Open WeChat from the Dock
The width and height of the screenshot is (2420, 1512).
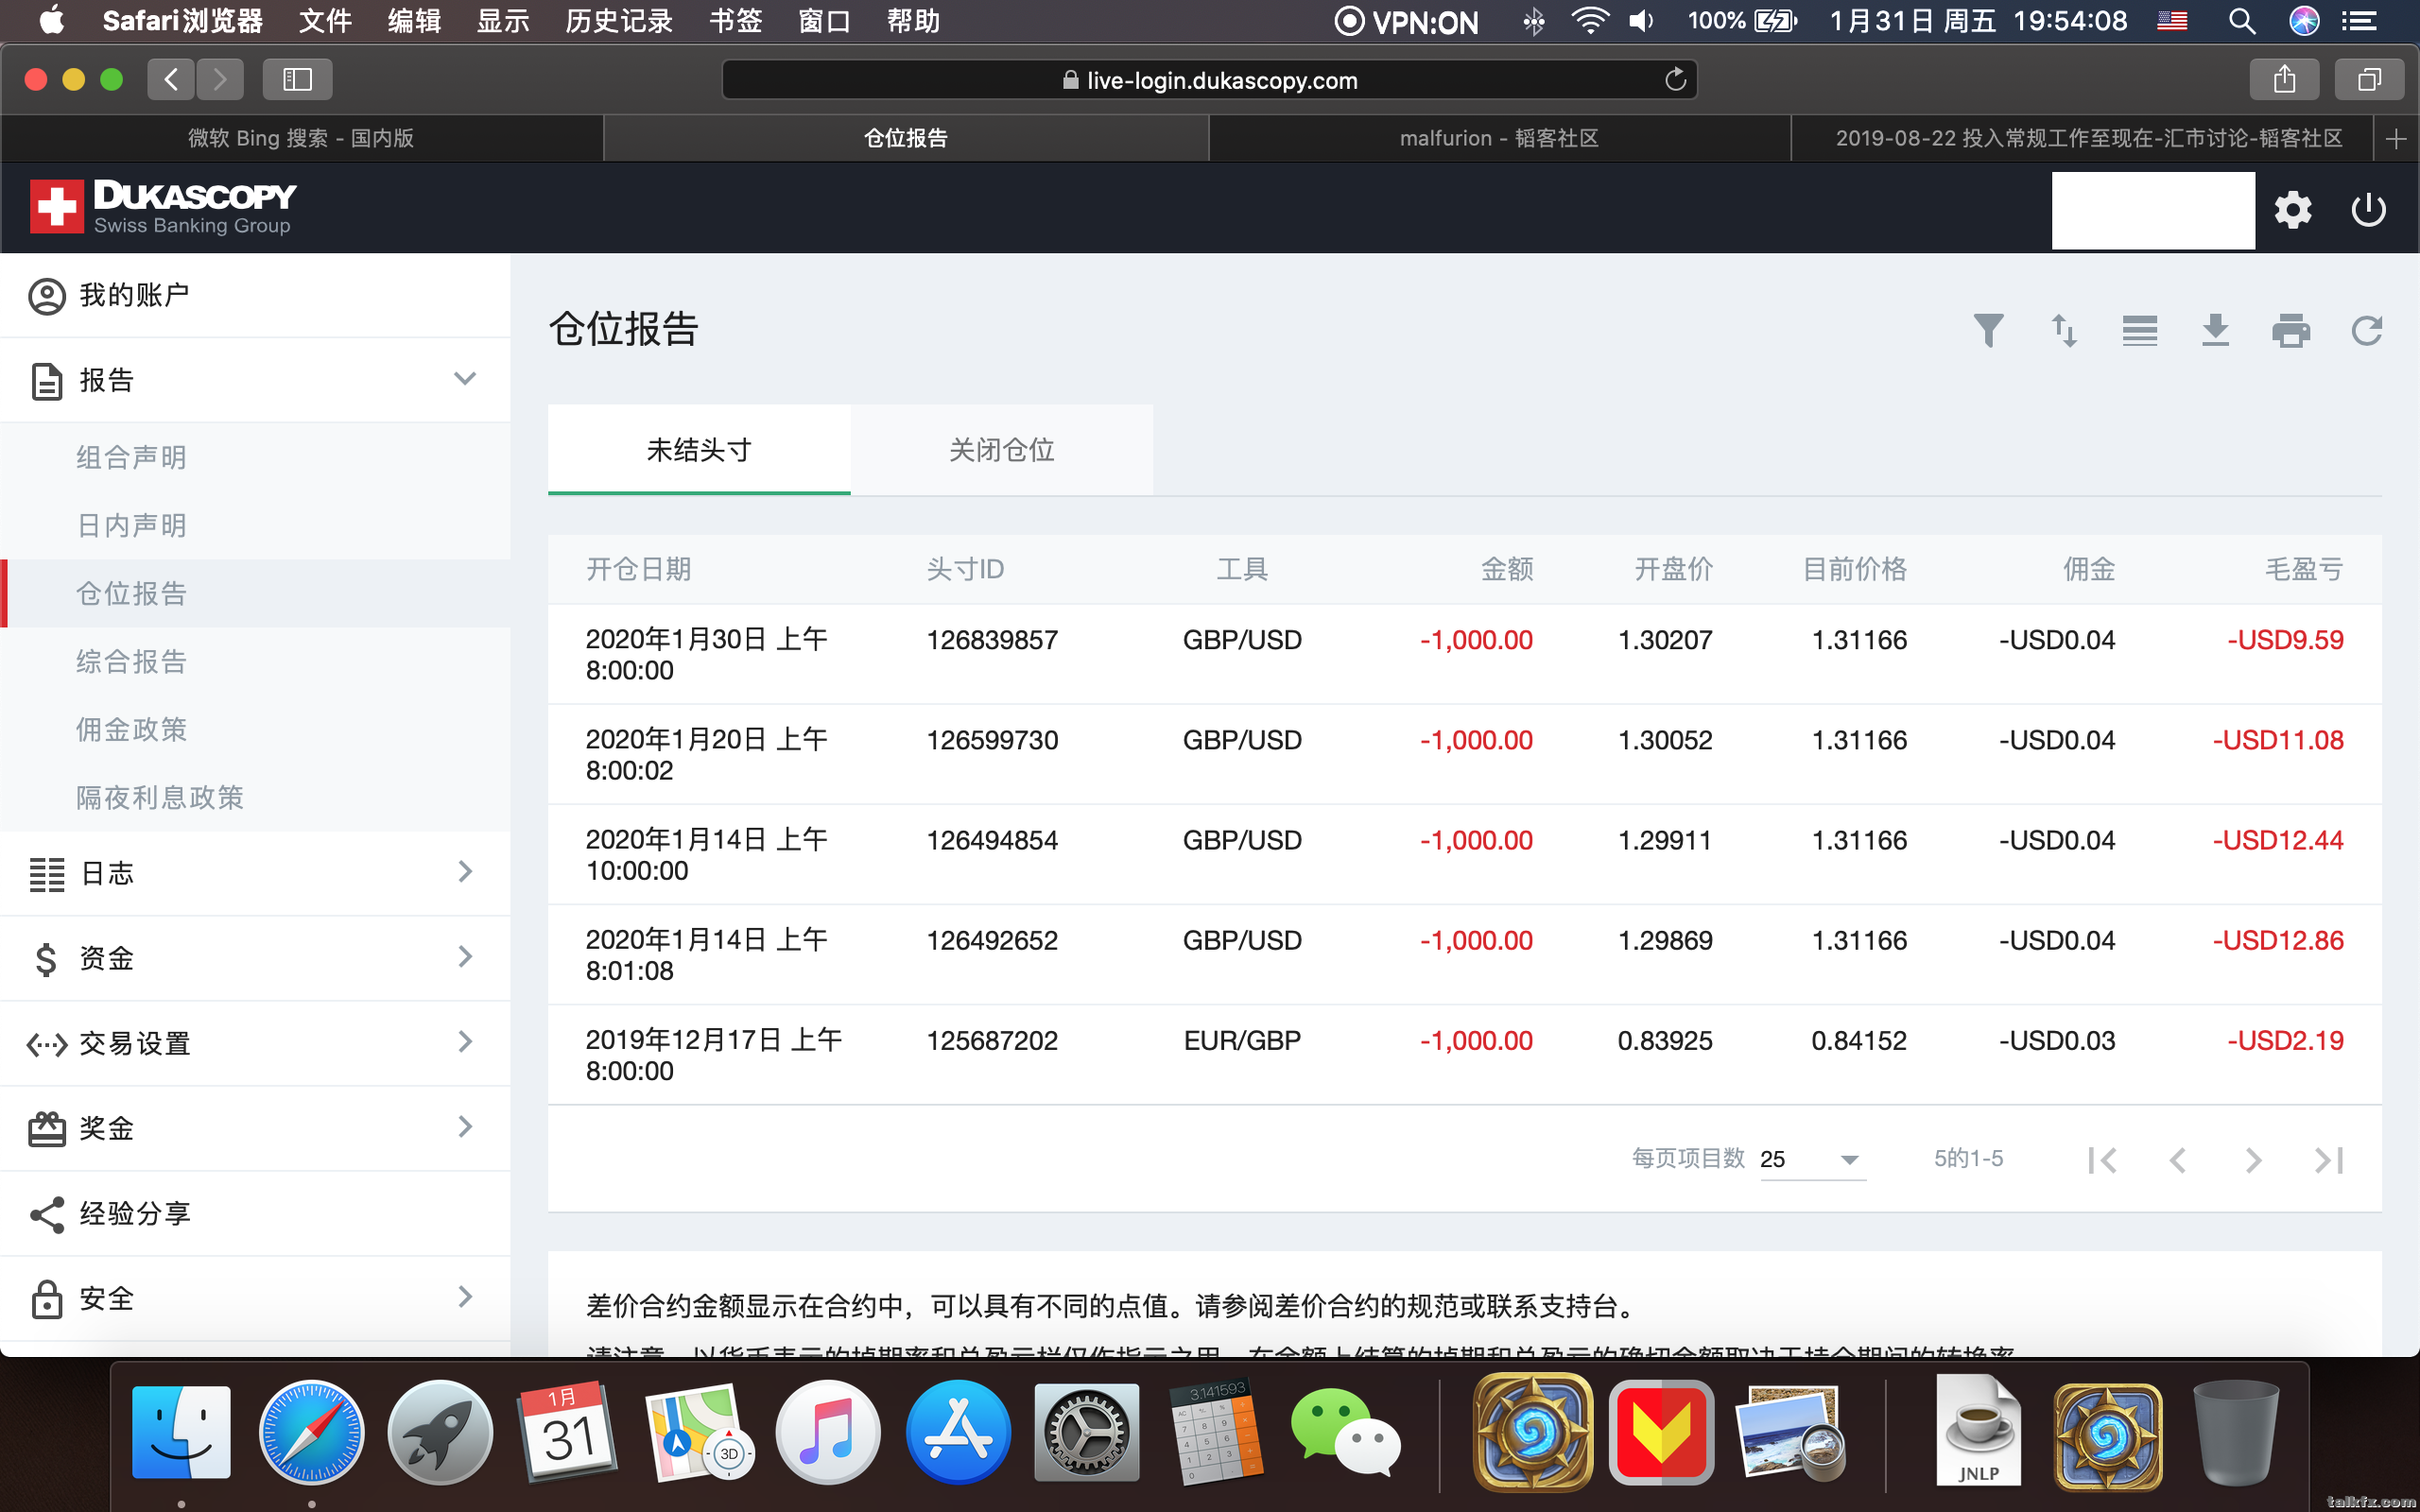coord(1345,1433)
